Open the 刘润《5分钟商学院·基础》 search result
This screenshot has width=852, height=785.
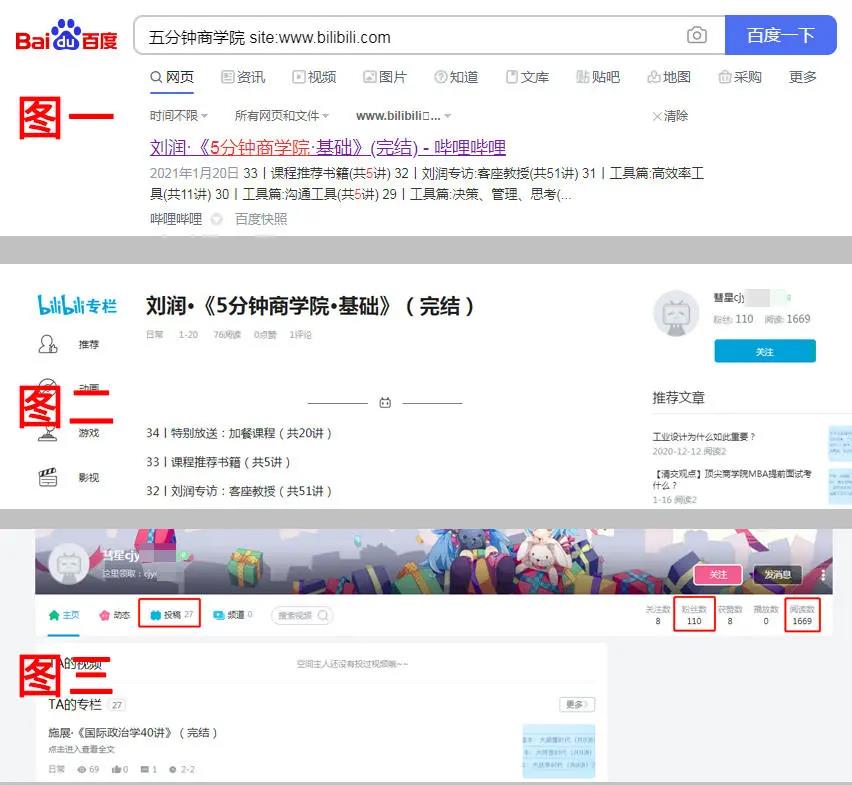[x=328, y=147]
